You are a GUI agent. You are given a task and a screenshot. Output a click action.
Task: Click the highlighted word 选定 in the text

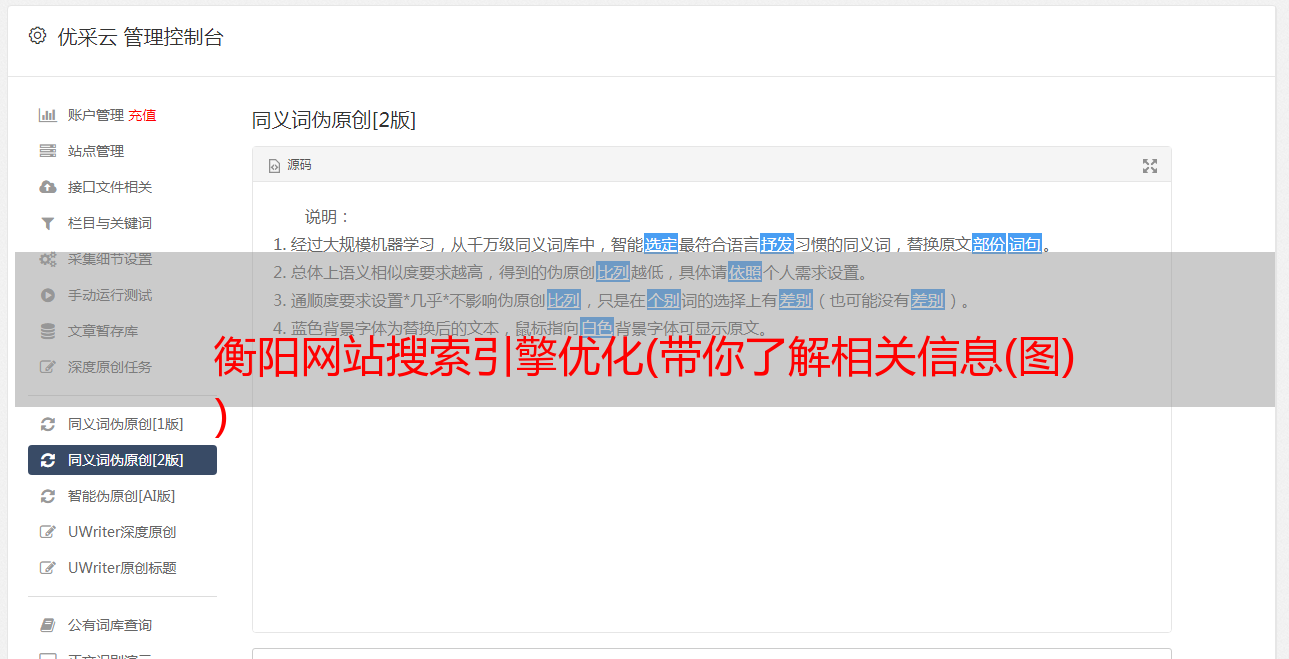pyautogui.click(x=661, y=244)
